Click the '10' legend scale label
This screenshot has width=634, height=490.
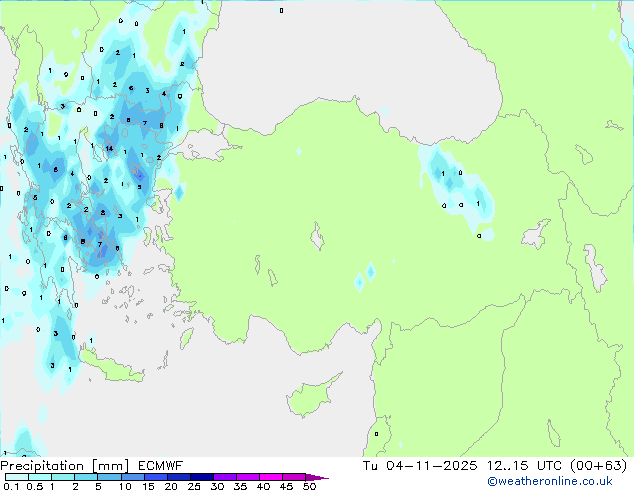pos(125,486)
